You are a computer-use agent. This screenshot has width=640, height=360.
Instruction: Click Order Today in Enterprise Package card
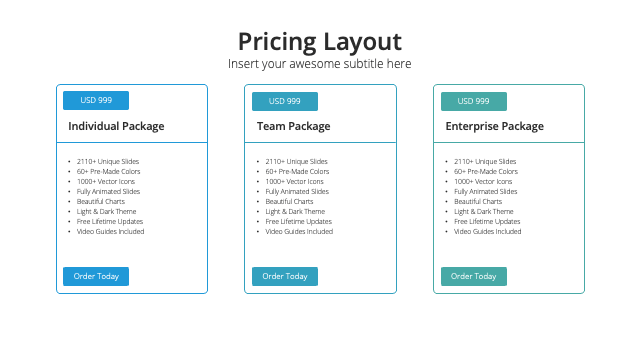tap(474, 276)
